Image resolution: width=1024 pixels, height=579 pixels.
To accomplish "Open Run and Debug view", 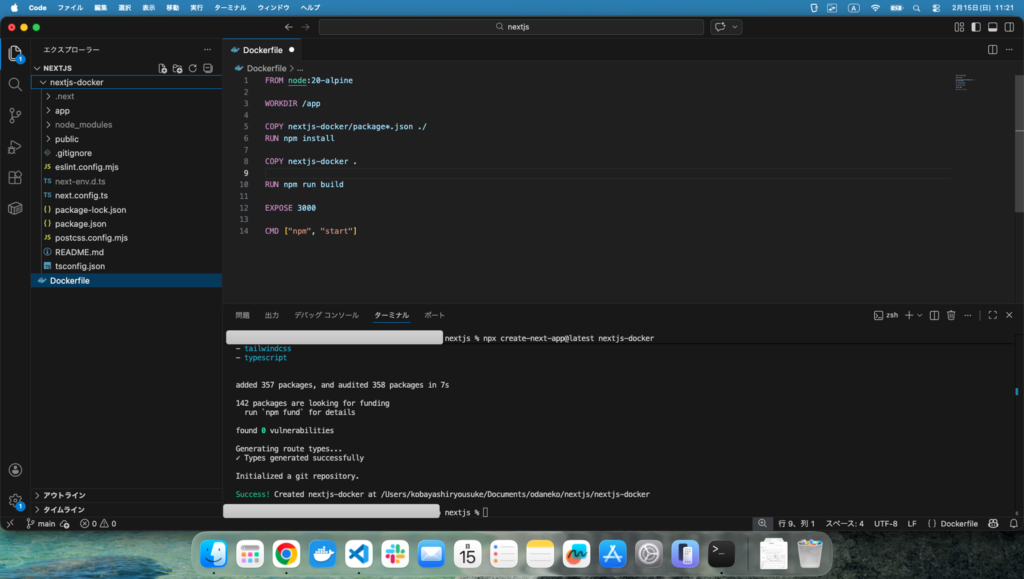I will point(15,147).
